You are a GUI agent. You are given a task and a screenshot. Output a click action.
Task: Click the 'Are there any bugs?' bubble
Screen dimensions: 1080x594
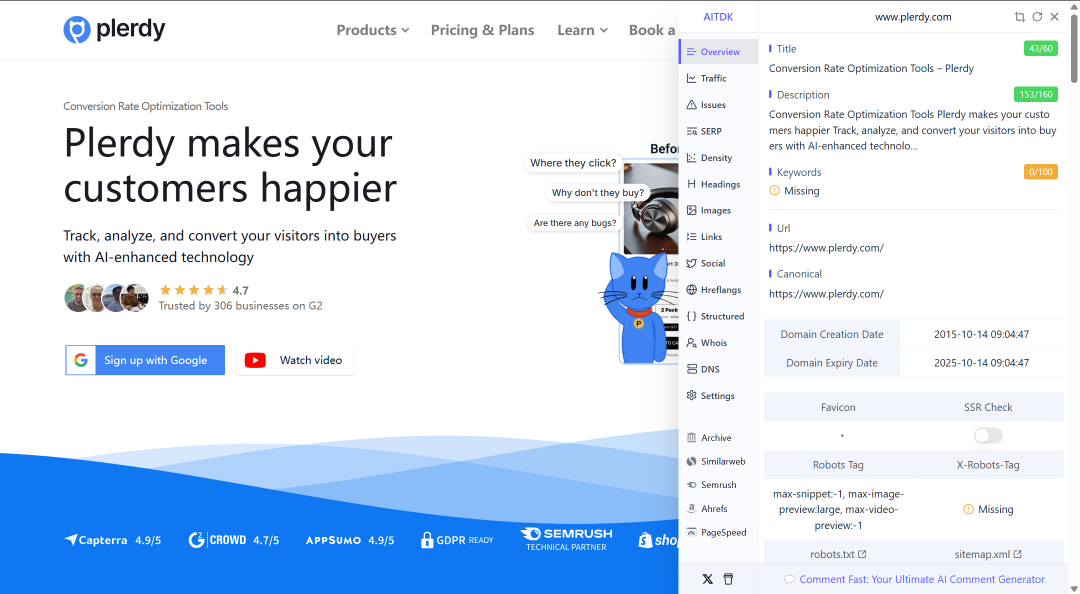[574, 223]
